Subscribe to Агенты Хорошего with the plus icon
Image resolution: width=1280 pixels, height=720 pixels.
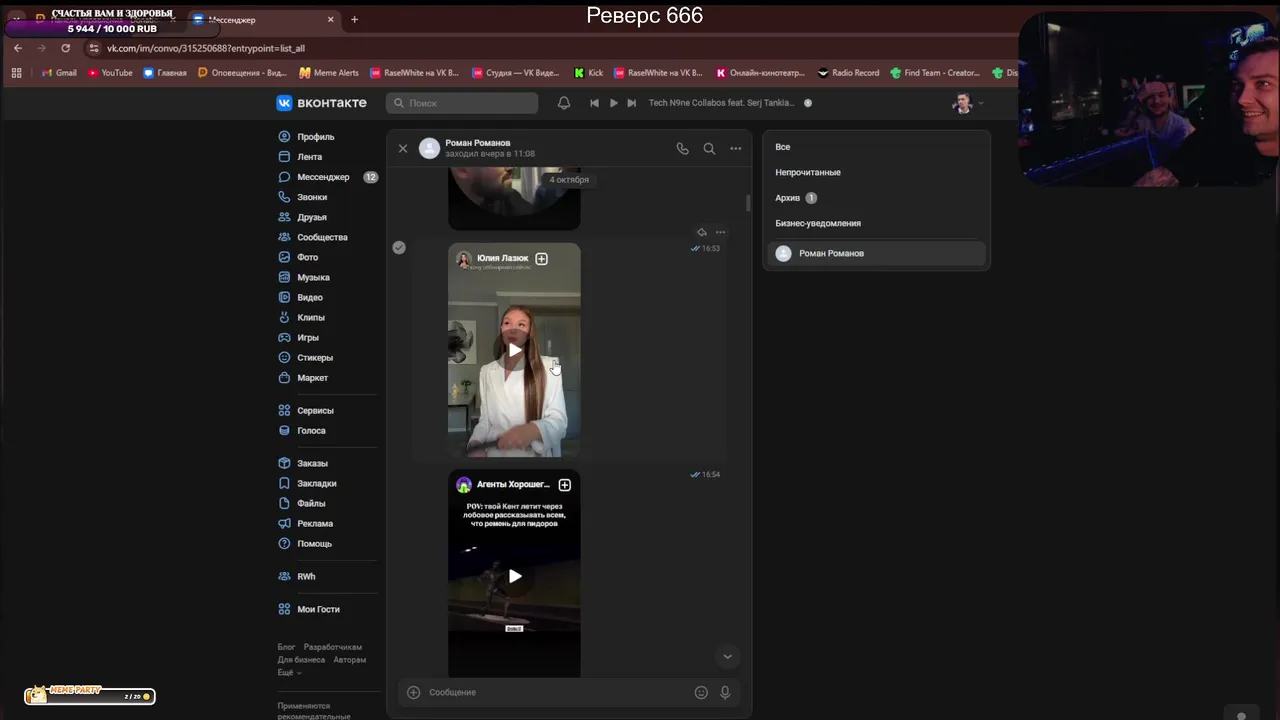point(565,485)
